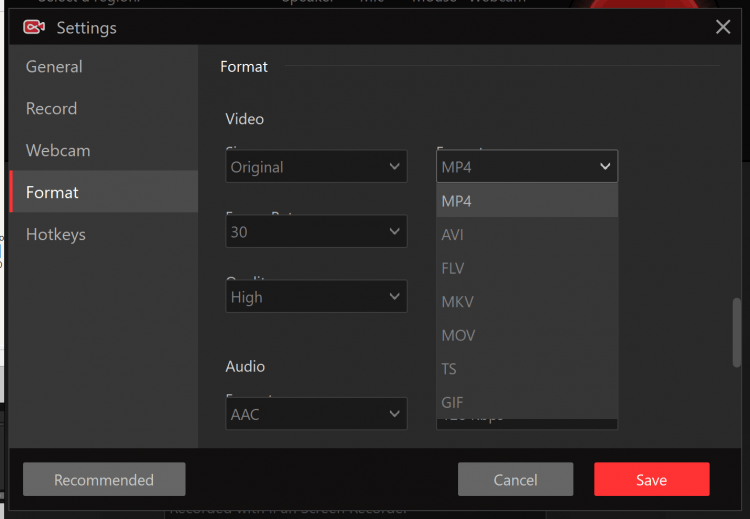Screen dimensions: 750x519
Task: Select FLV in the format list
Action: (526, 268)
